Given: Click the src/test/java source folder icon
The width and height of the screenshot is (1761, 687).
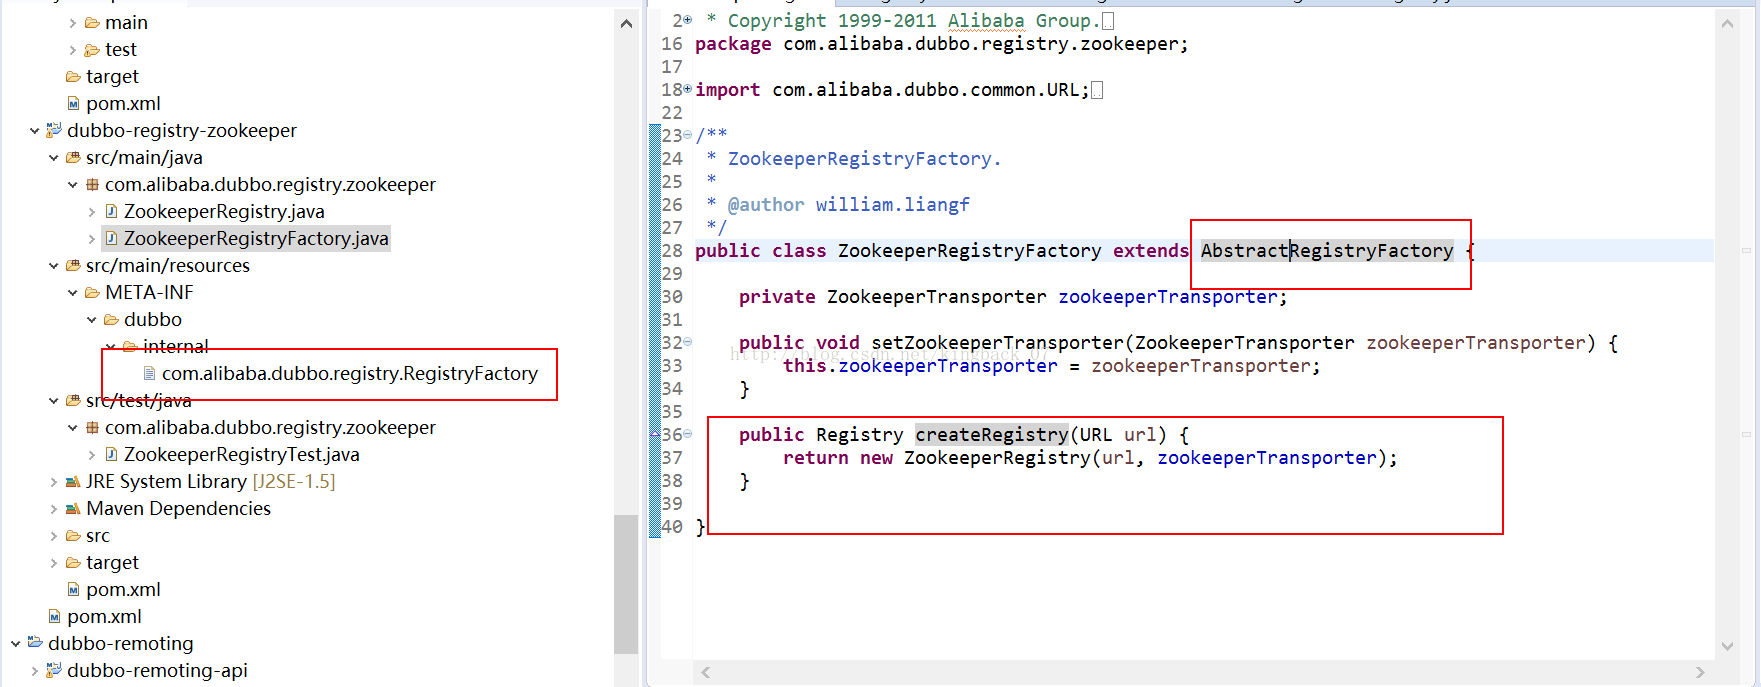Looking at the screenshot, I should pos(73,400).
